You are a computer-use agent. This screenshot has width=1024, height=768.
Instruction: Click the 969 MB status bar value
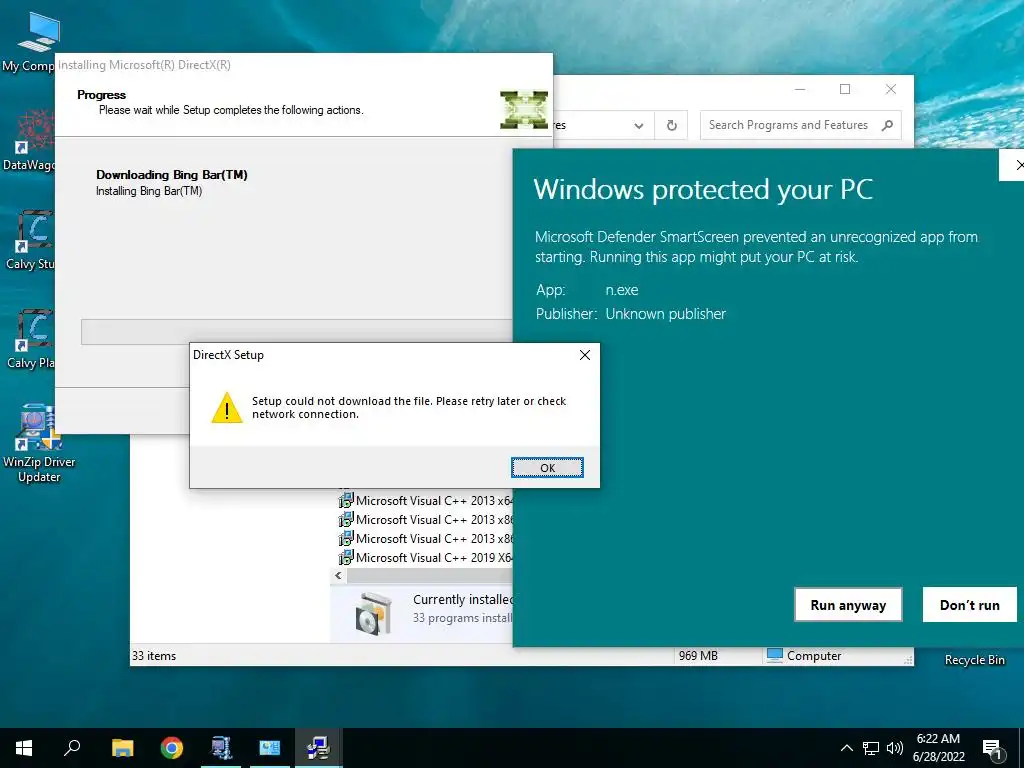tap(697, 656)
